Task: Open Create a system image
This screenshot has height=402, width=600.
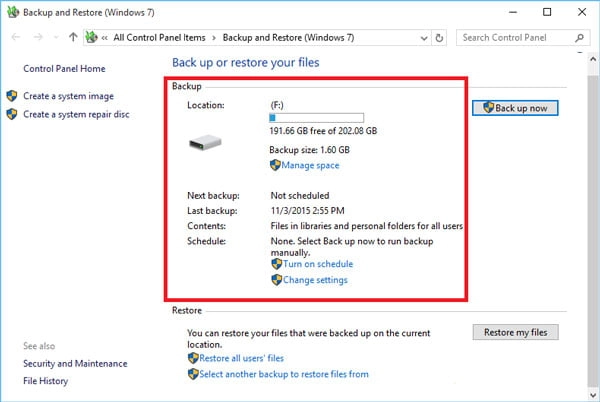Action: [68, 96]
